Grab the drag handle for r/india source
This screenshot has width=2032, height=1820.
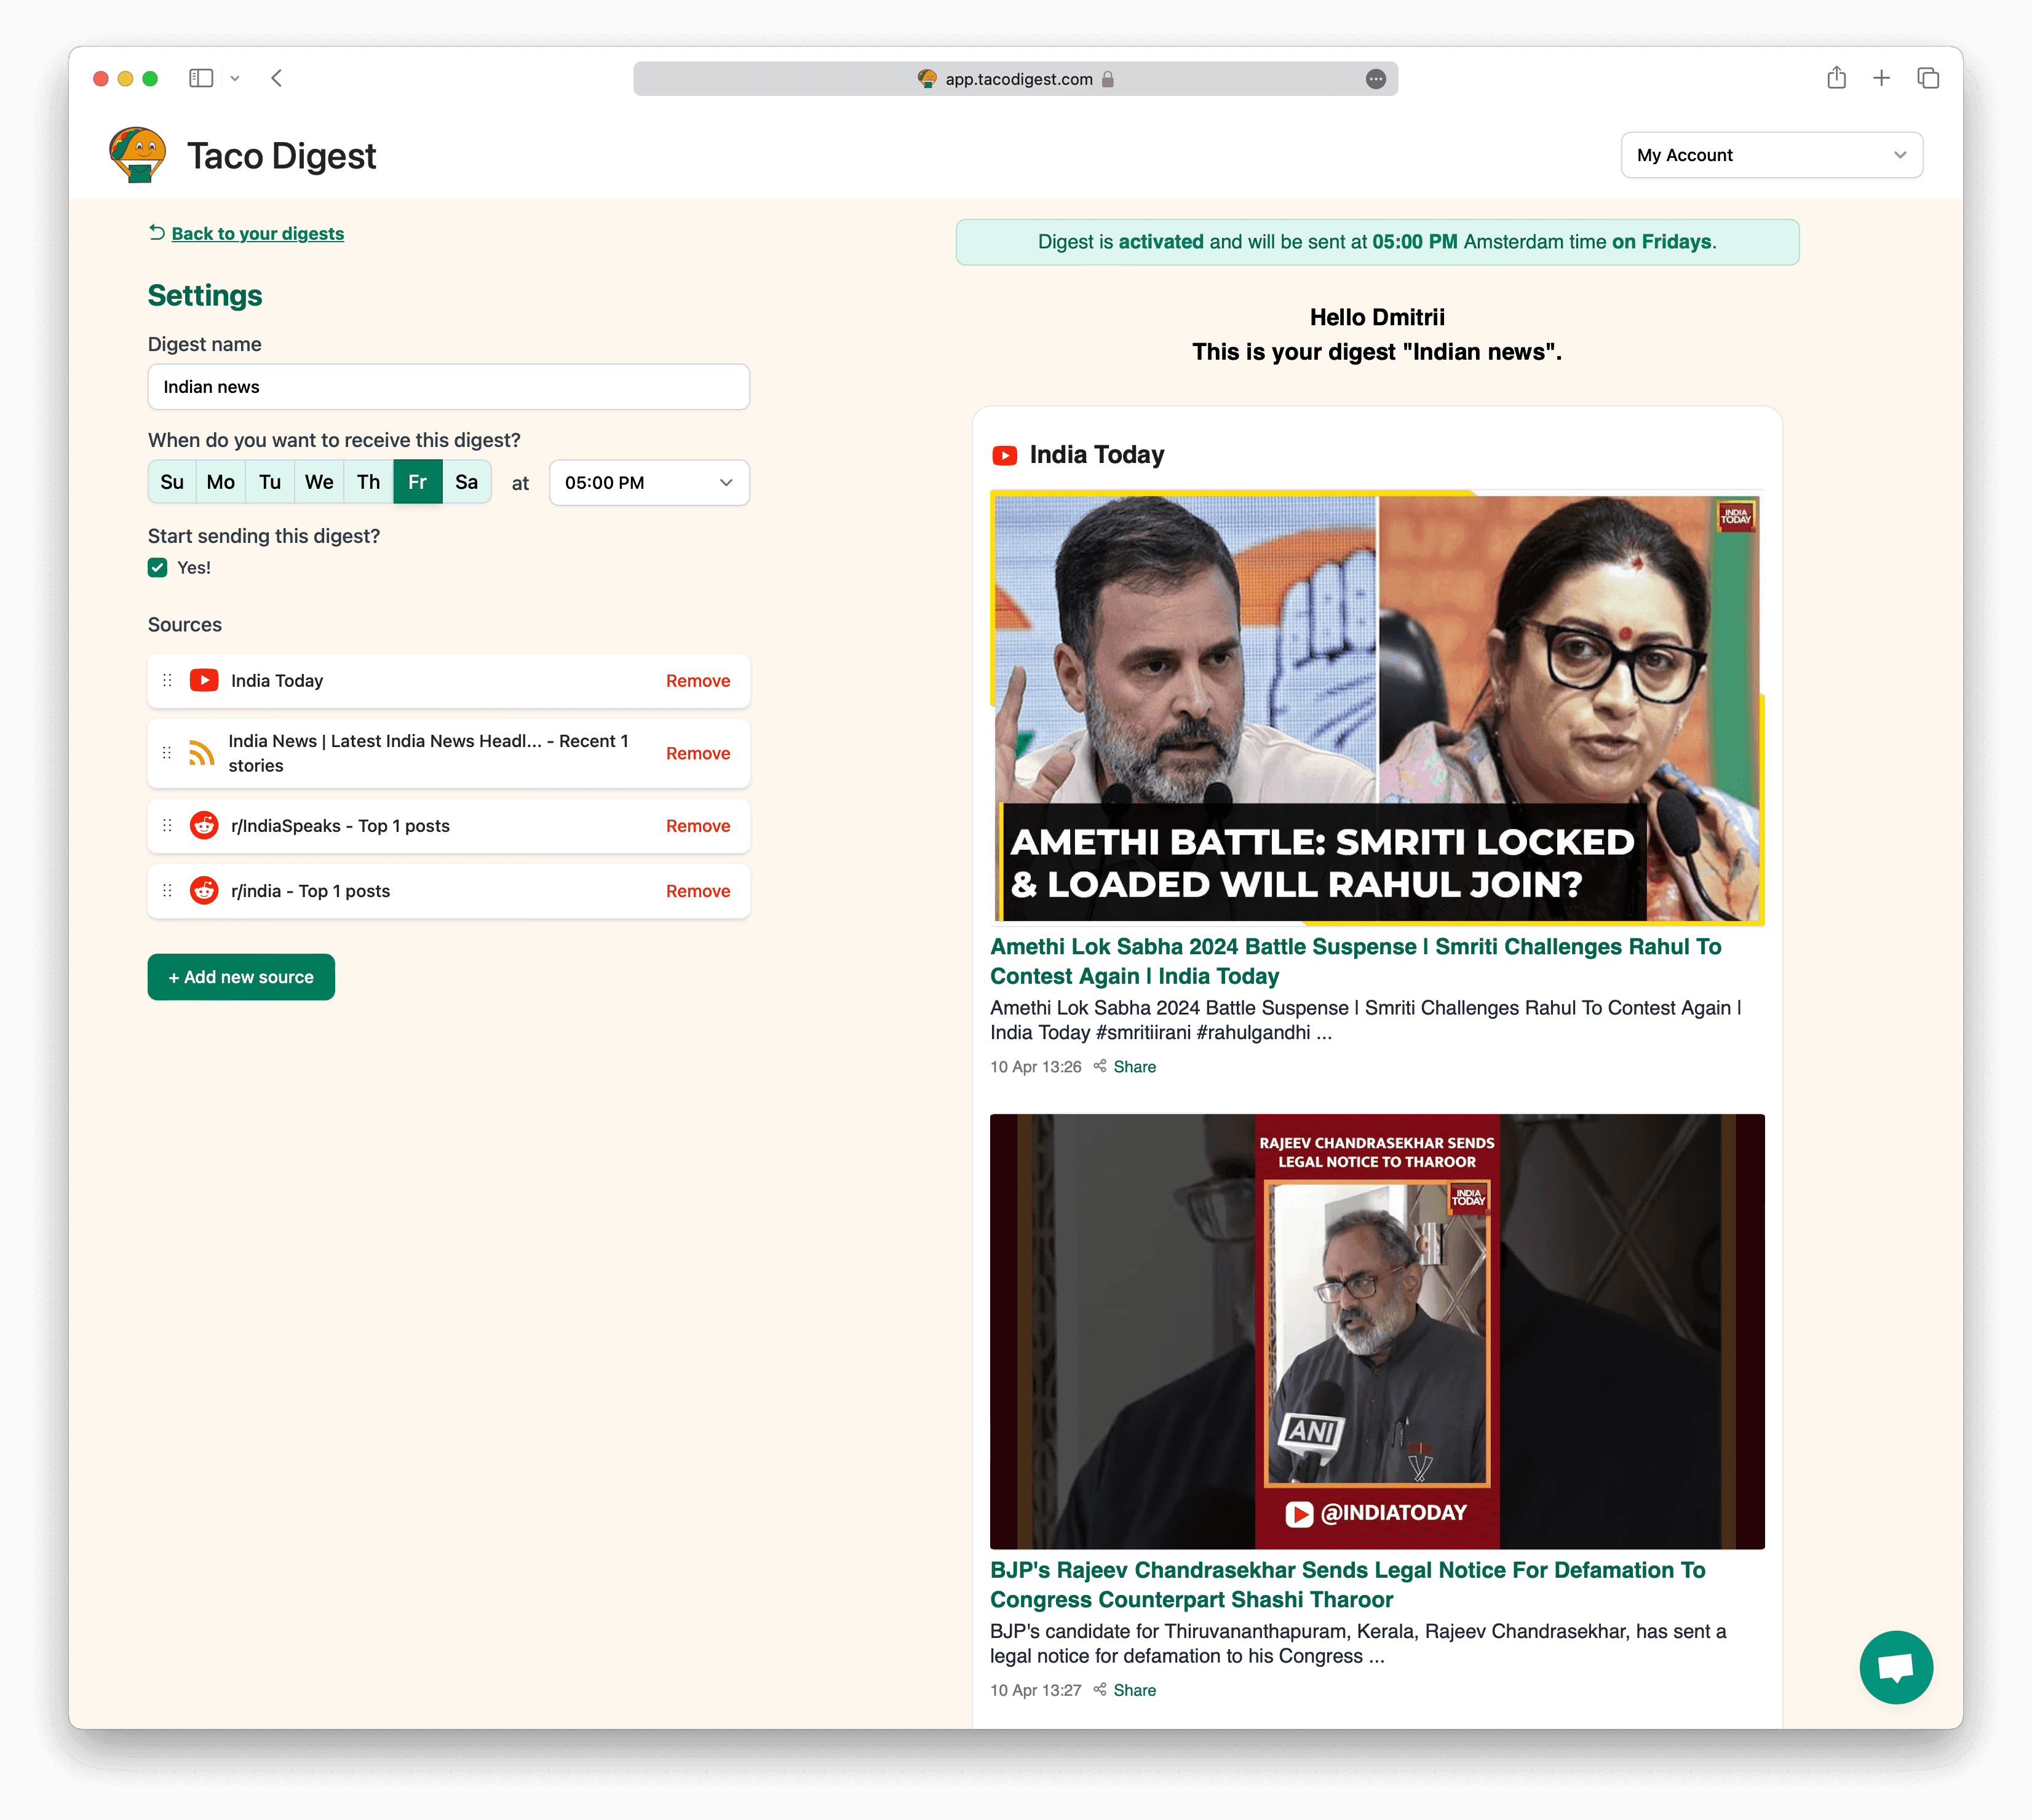pos(167,891)
